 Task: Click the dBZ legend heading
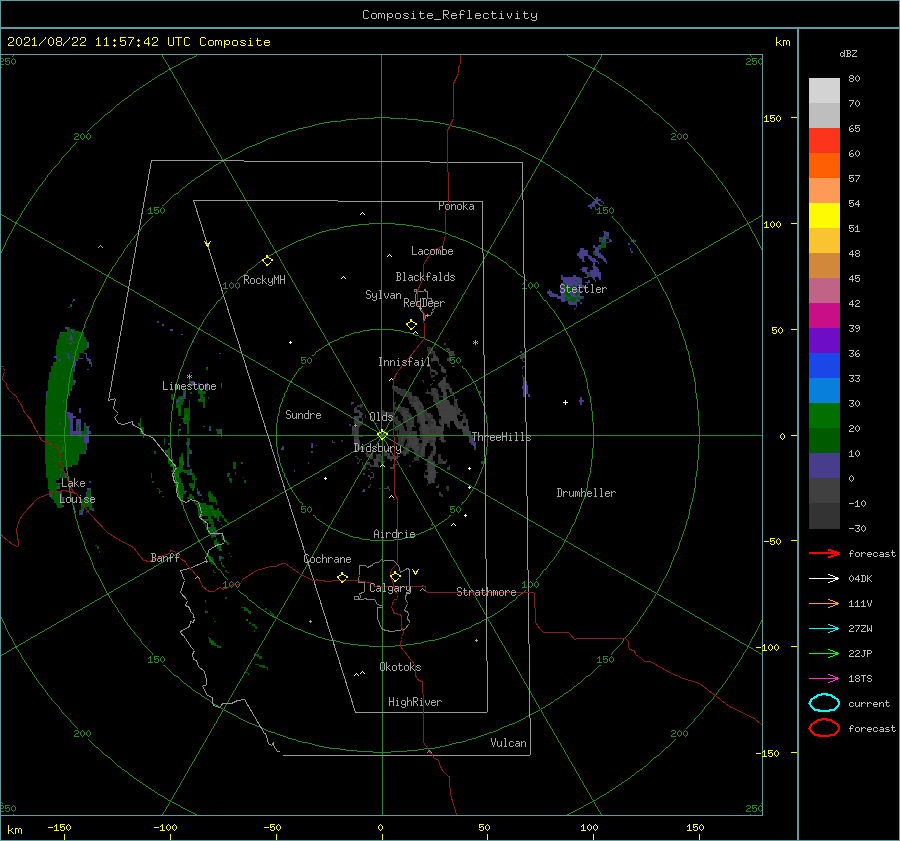pos(848,53)
